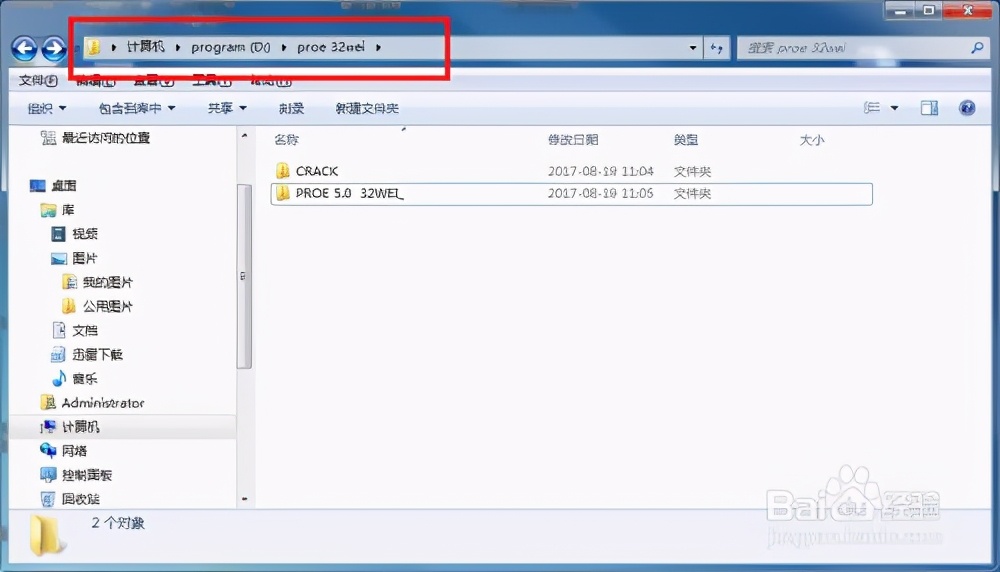Click program (D:) in the address breadcrumb
The width and height of the screenshot is (1000, 572).
[x=230, y=47]
